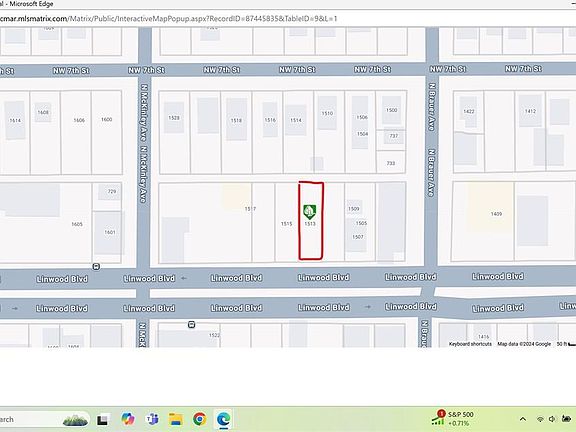
Task: Click the mountain image in the search box
Action: (75, 420)
